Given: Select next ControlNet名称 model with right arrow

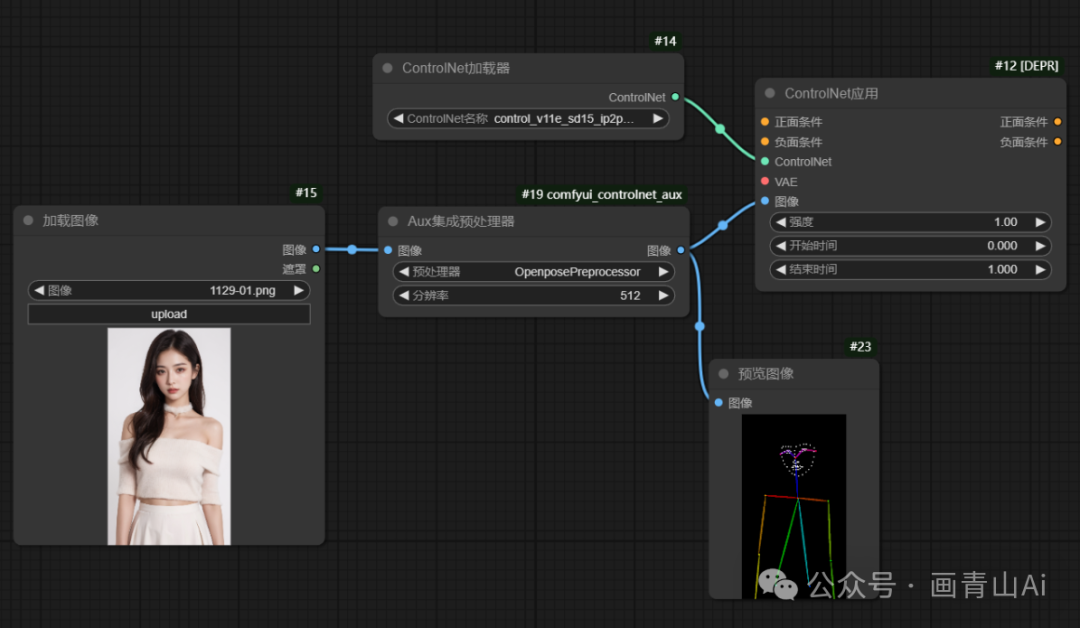Looking at the screenshot, I should [658, 118].
